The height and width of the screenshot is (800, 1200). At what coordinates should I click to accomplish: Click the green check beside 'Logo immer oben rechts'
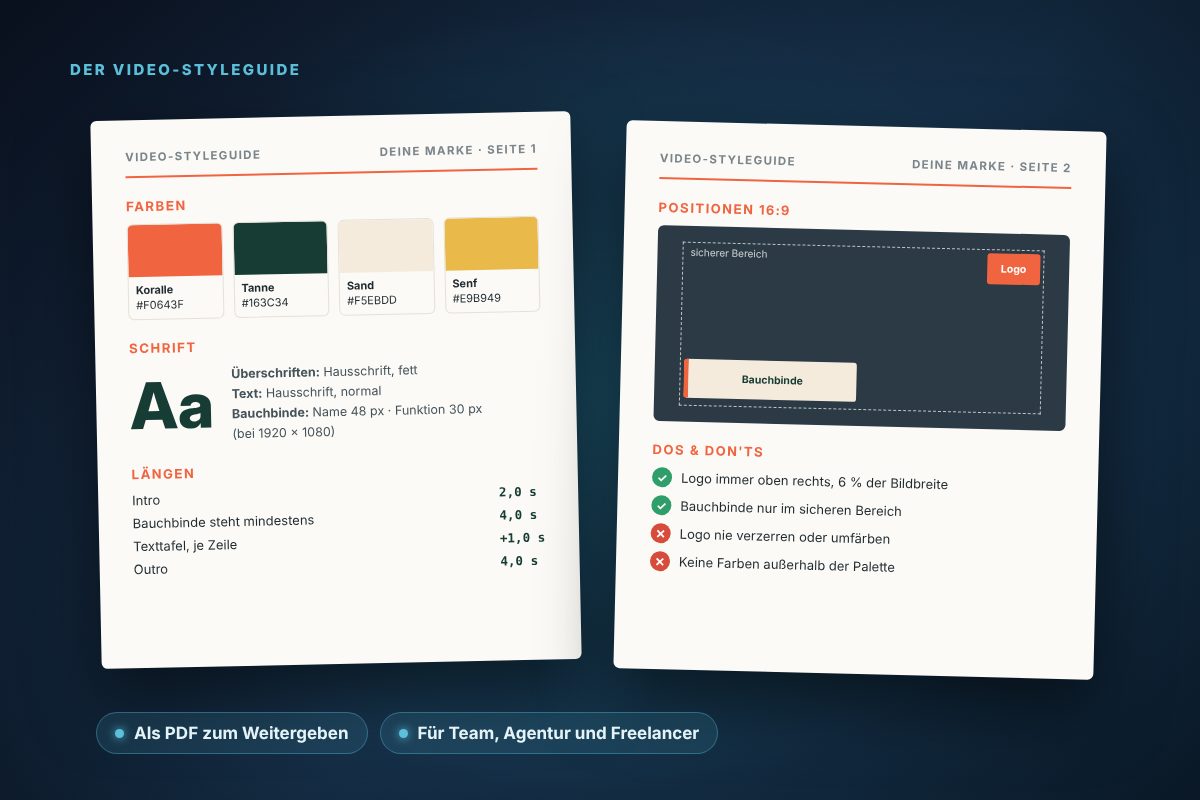[x=662, y=477]
